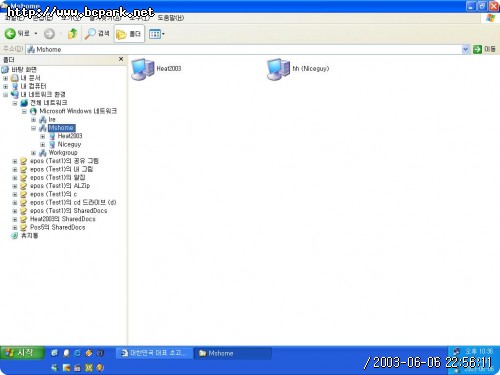The image size is (500, 375).
Task: Expand the 내 문서 tree node
Action: coord(5,78)
